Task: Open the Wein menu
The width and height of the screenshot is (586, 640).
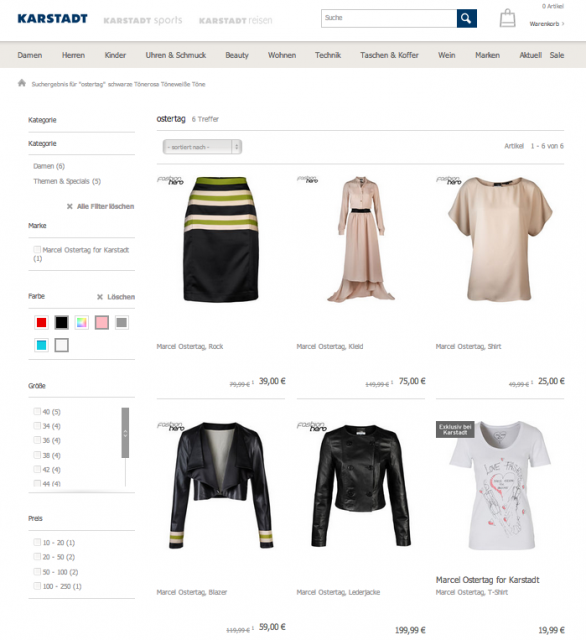Action: [x=446, y=55]
